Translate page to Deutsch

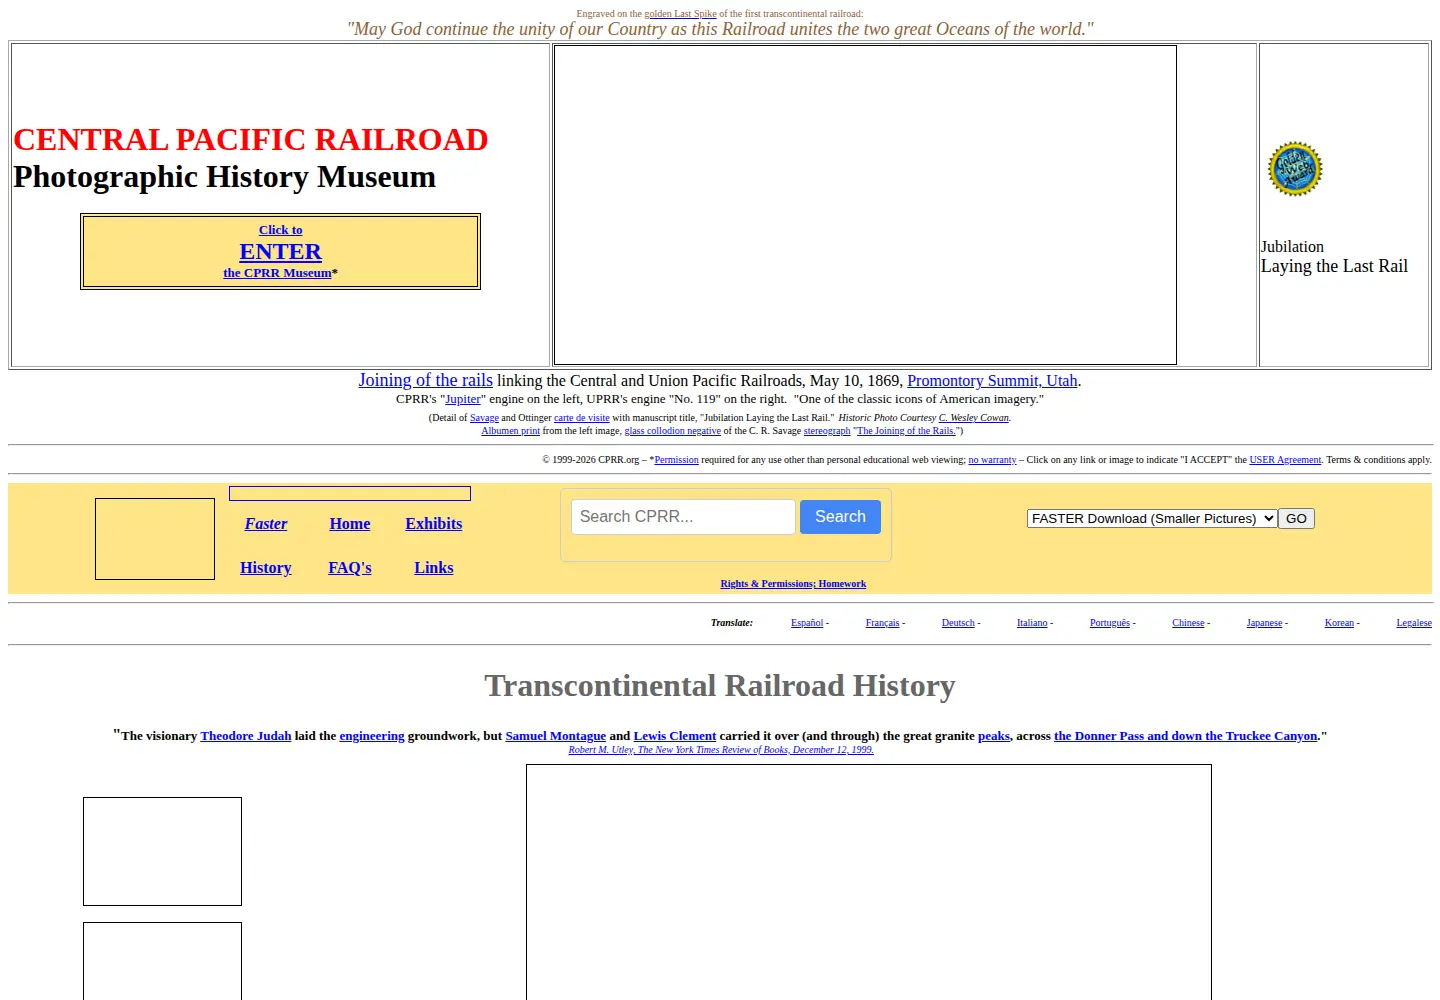pos(958,623)
